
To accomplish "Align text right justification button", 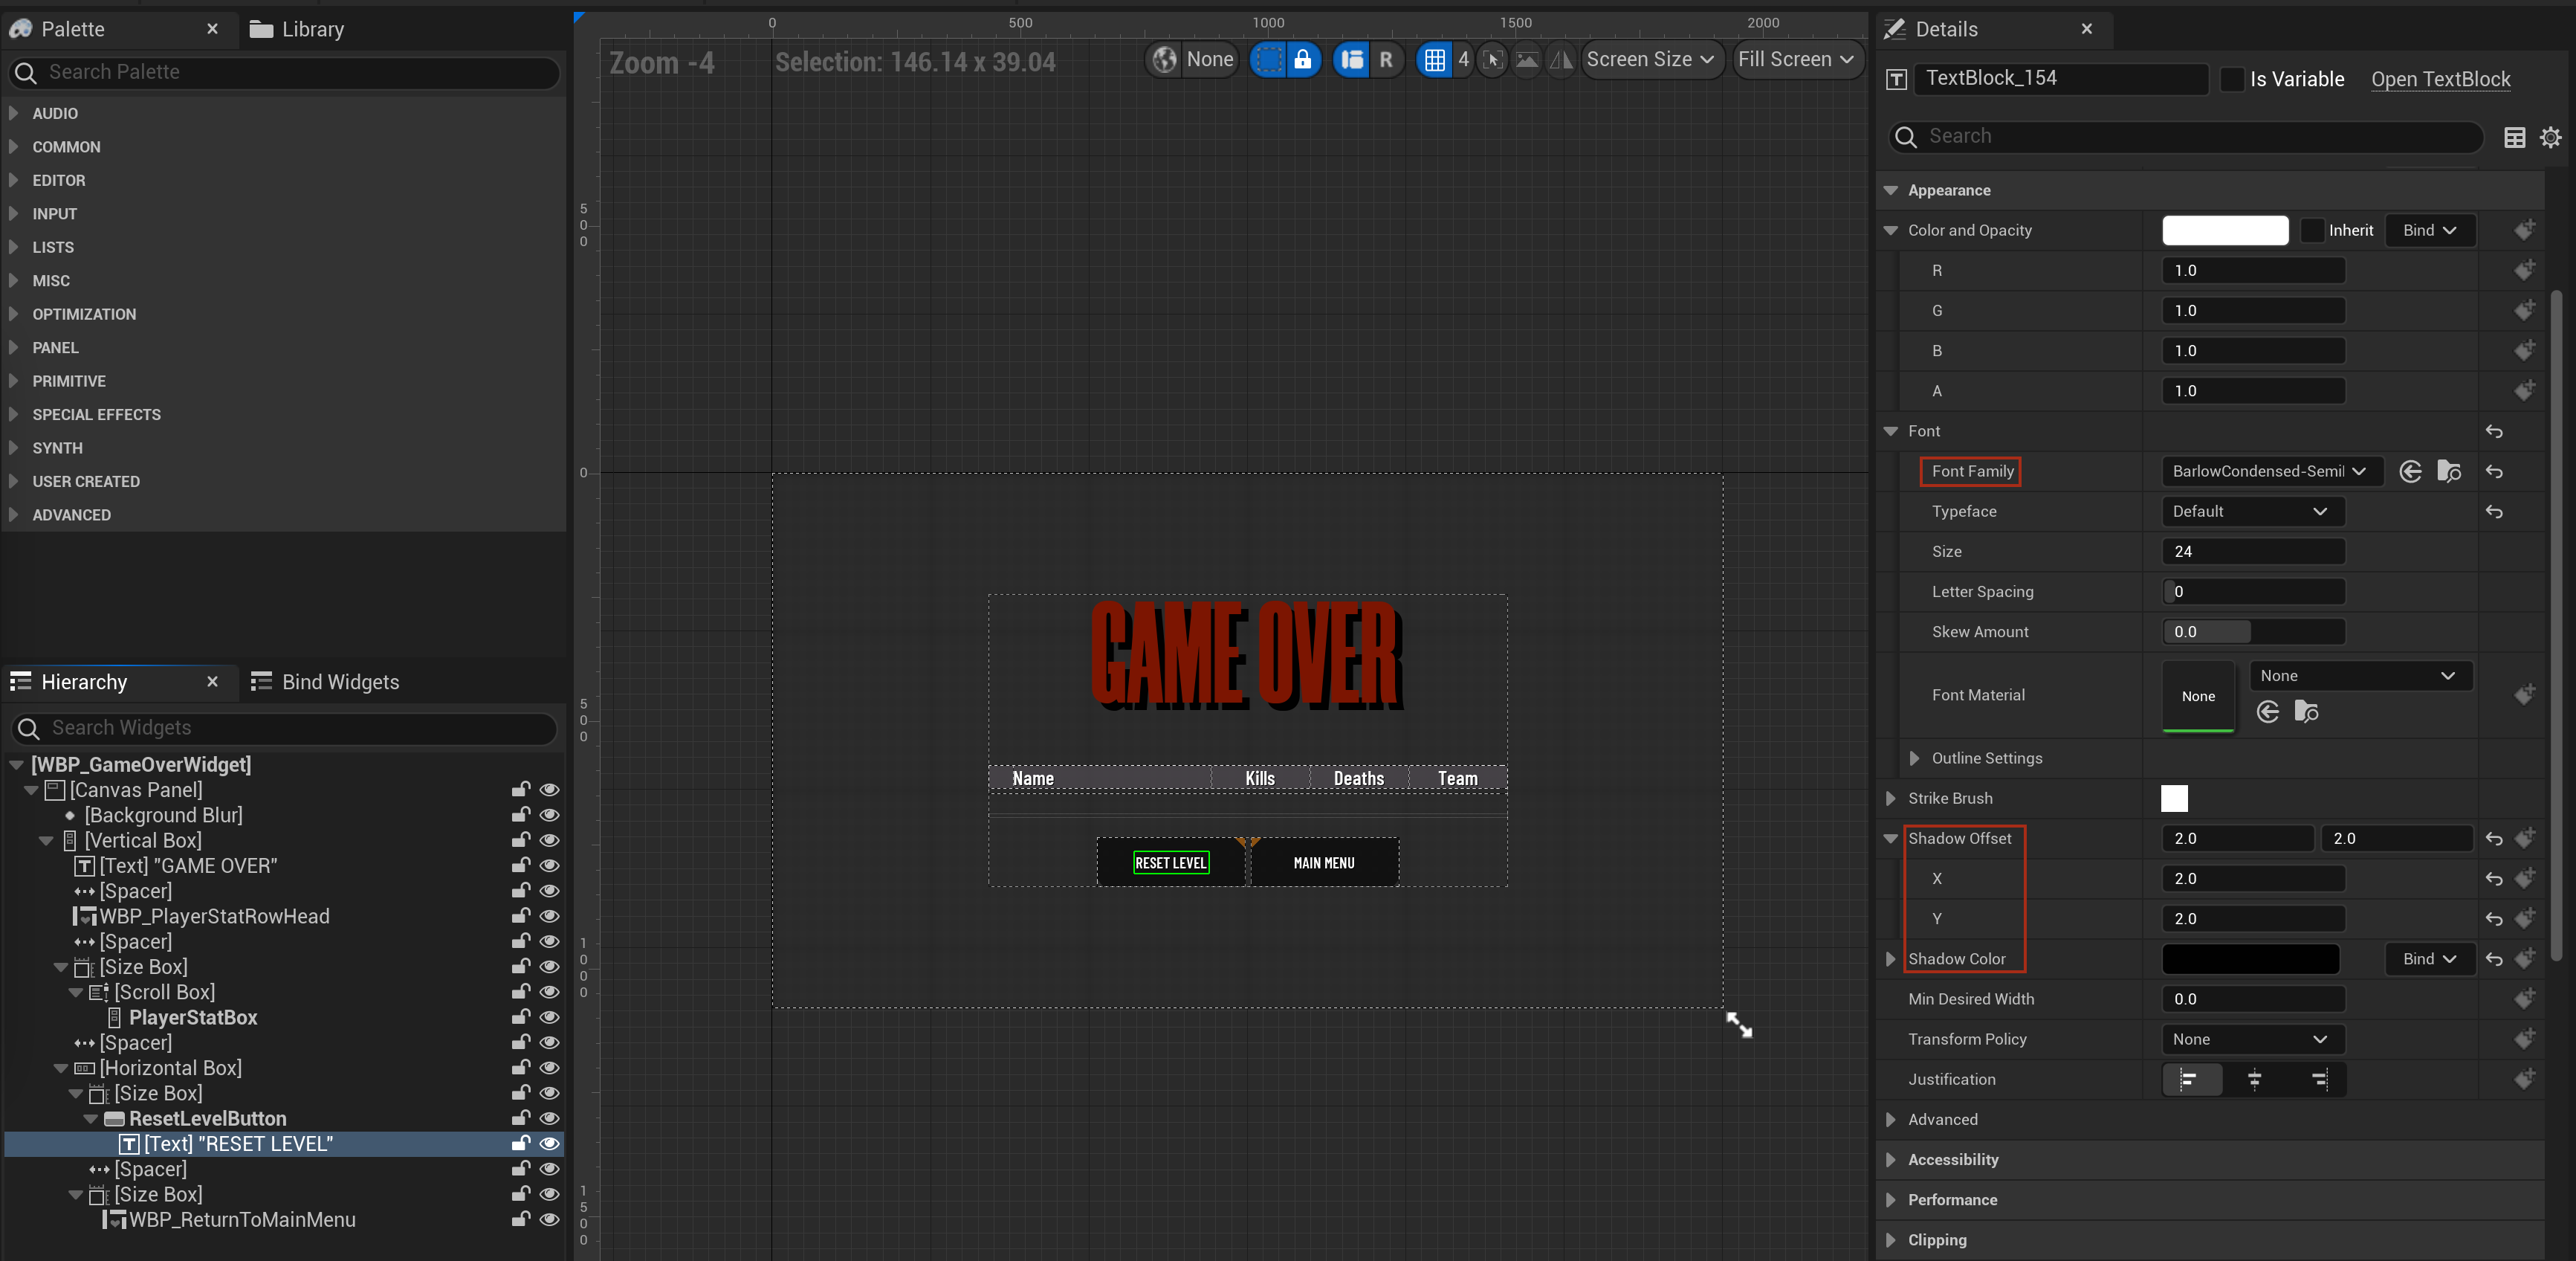I will 2319,1079.
